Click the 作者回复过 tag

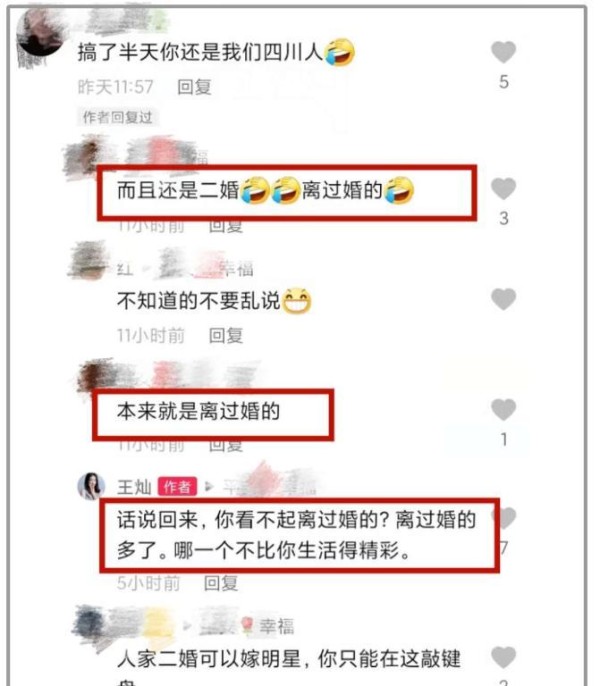point(117,117)
